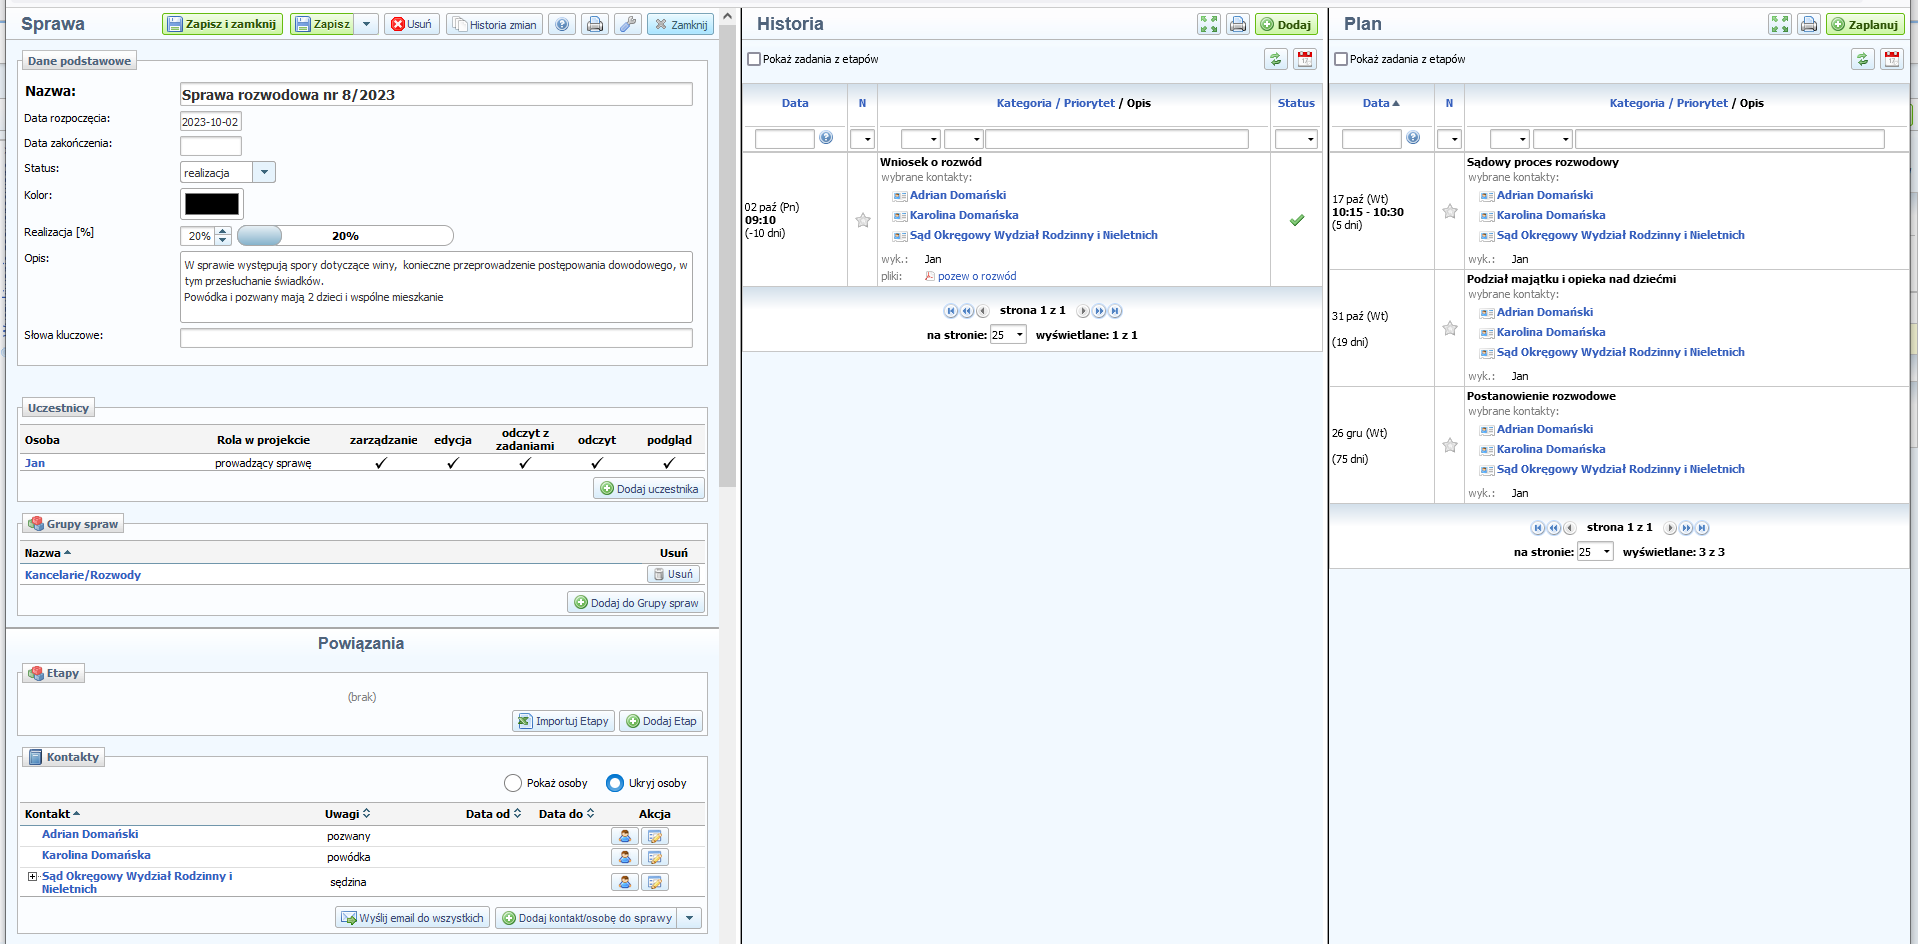Click the Zapisz i zamknij button
The height and width of the screenshot is (944, 1920).
pyautogui.click(x=222, y=24)
